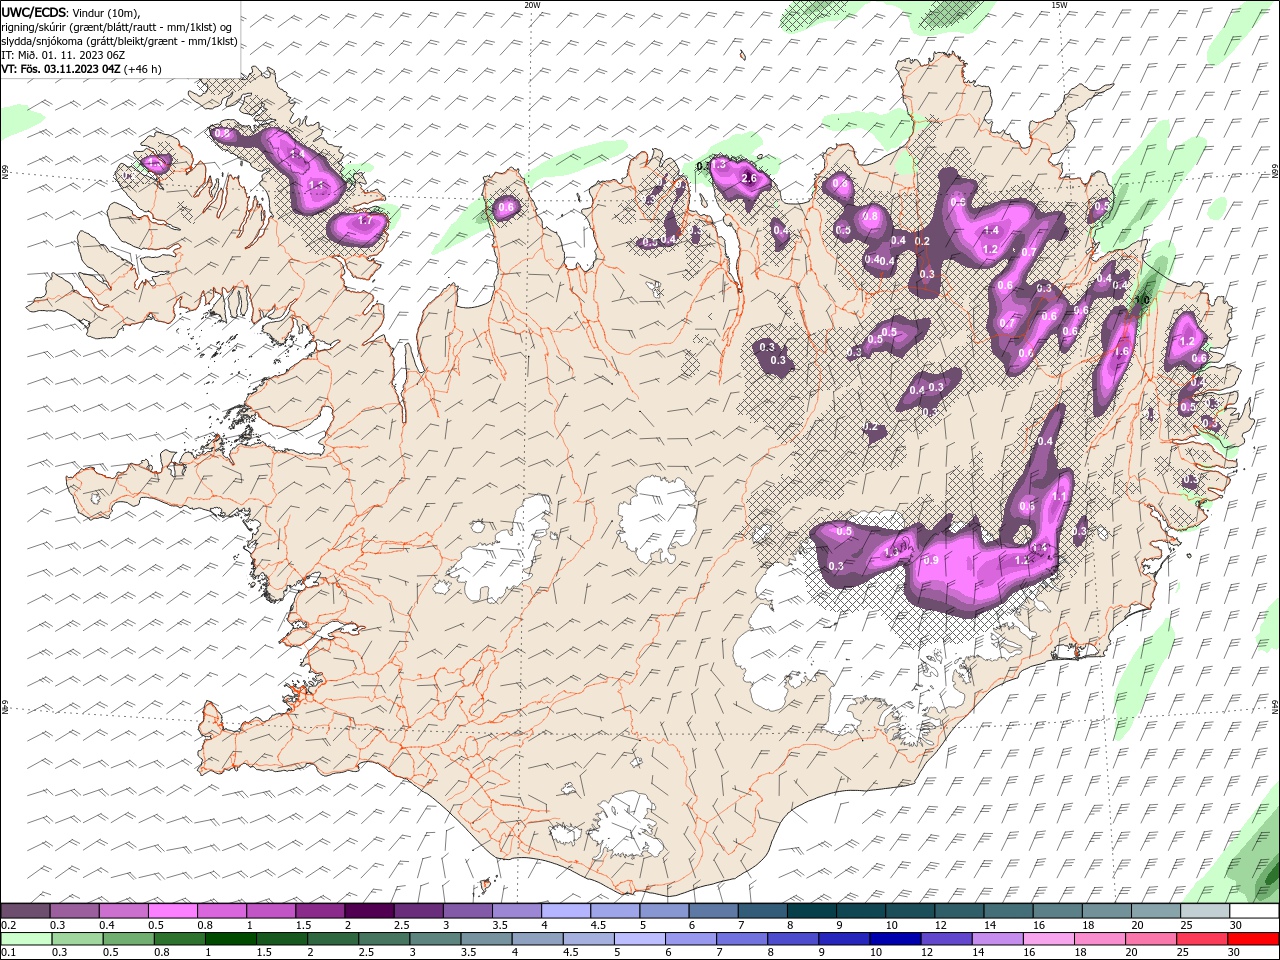Viewport: 1280px width, 960px height.
Task: Select the white 30 snow legend swatch
Action: (x=1254, y=910)
